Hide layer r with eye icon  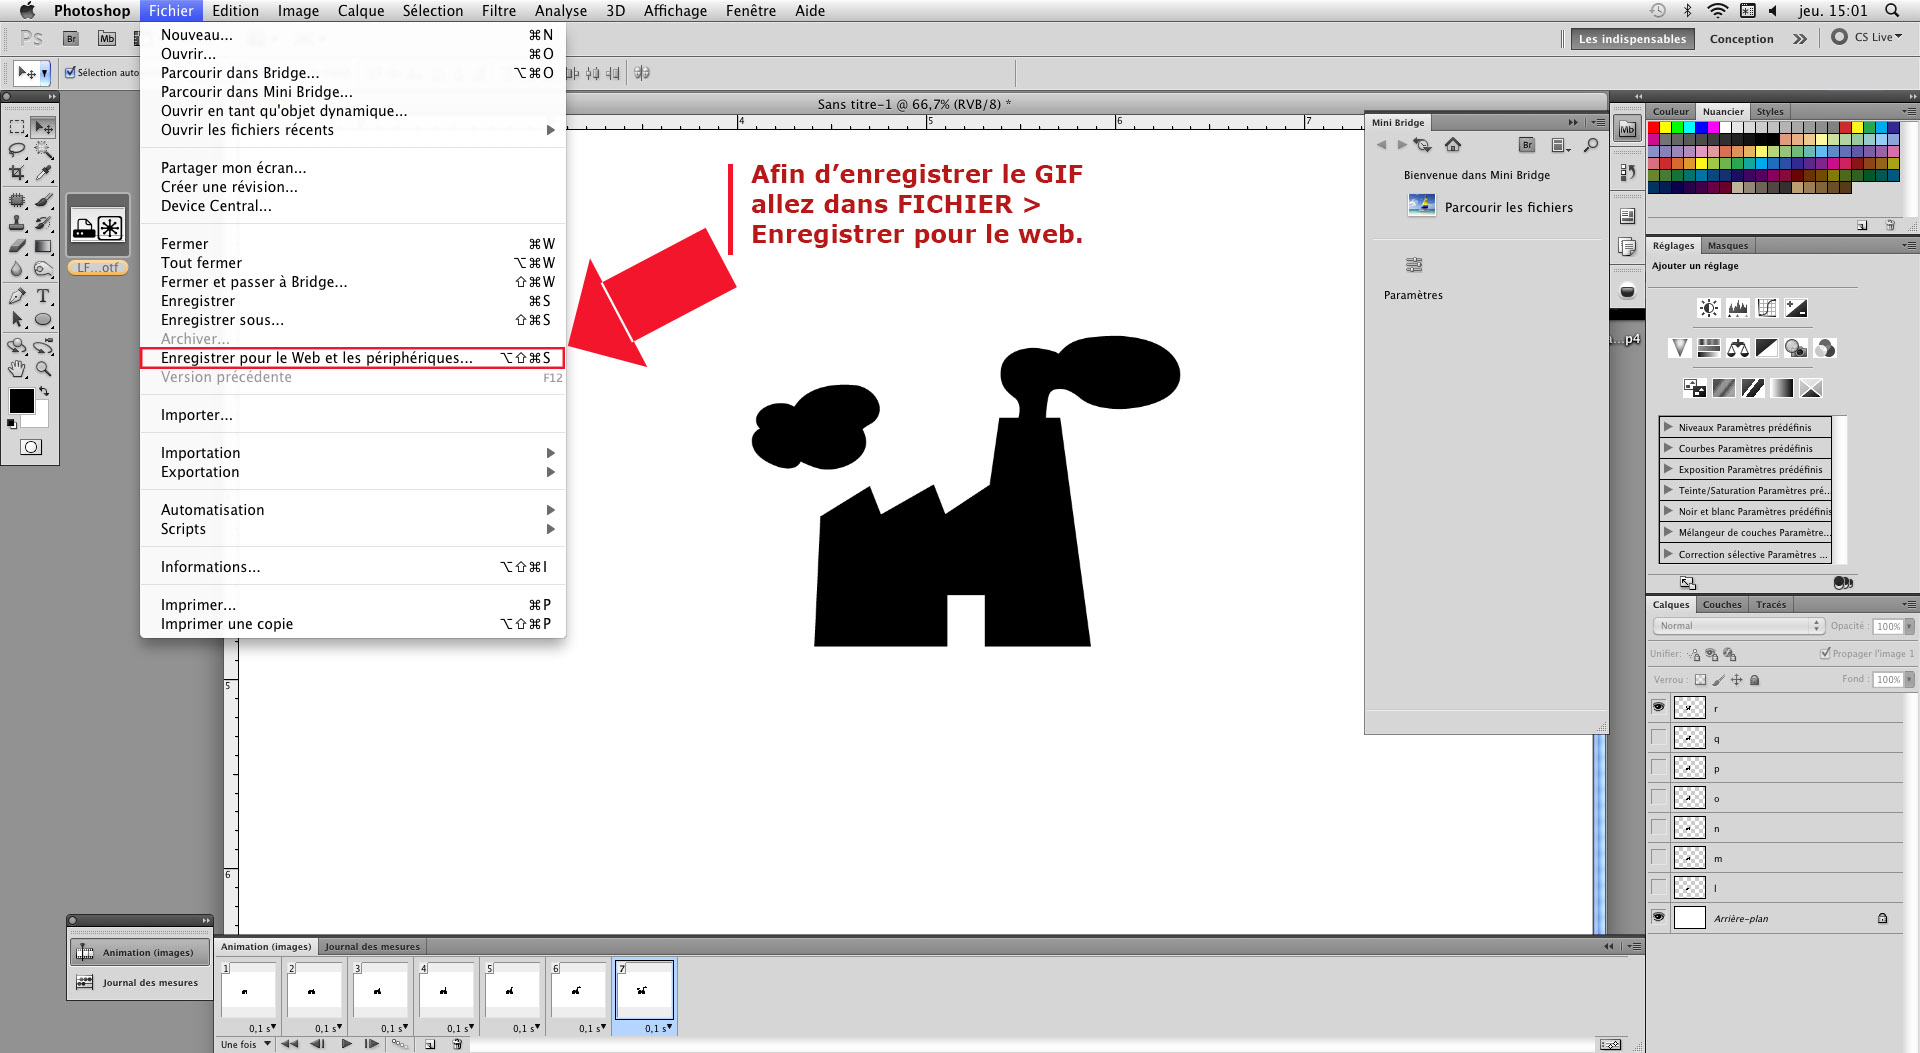1659,708
